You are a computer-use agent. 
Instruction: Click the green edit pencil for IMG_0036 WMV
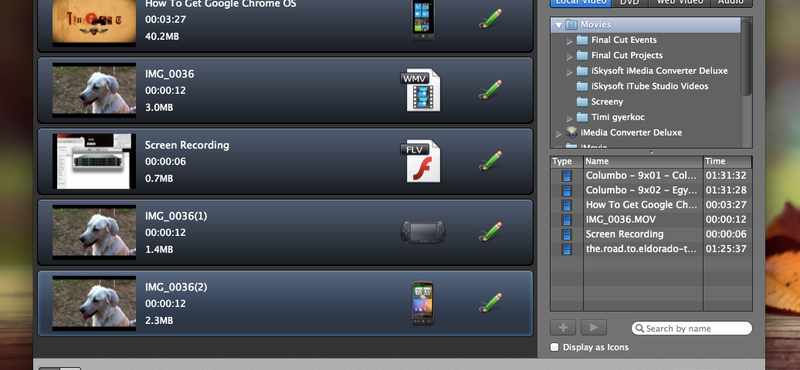(490, 90)
